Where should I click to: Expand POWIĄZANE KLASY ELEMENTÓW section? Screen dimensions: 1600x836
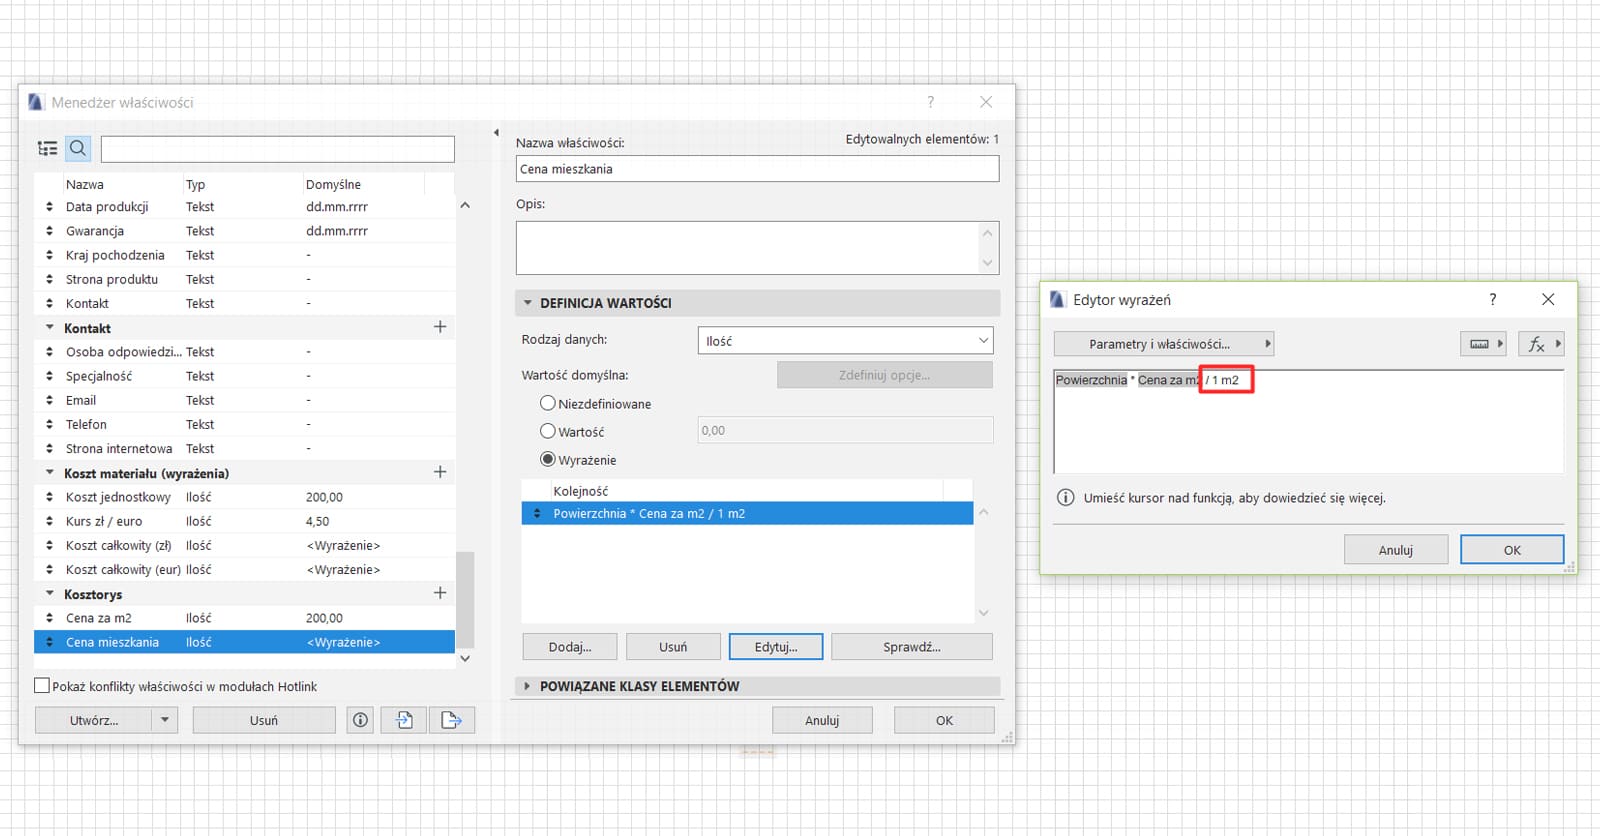(x=527, y=686)
